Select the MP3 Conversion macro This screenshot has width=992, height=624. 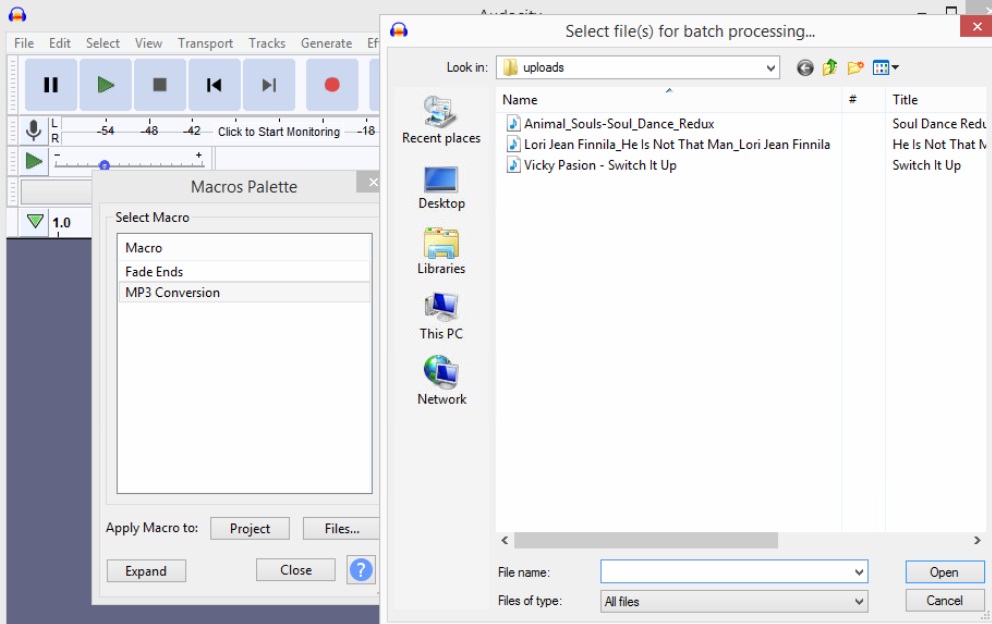coord(244,292)
